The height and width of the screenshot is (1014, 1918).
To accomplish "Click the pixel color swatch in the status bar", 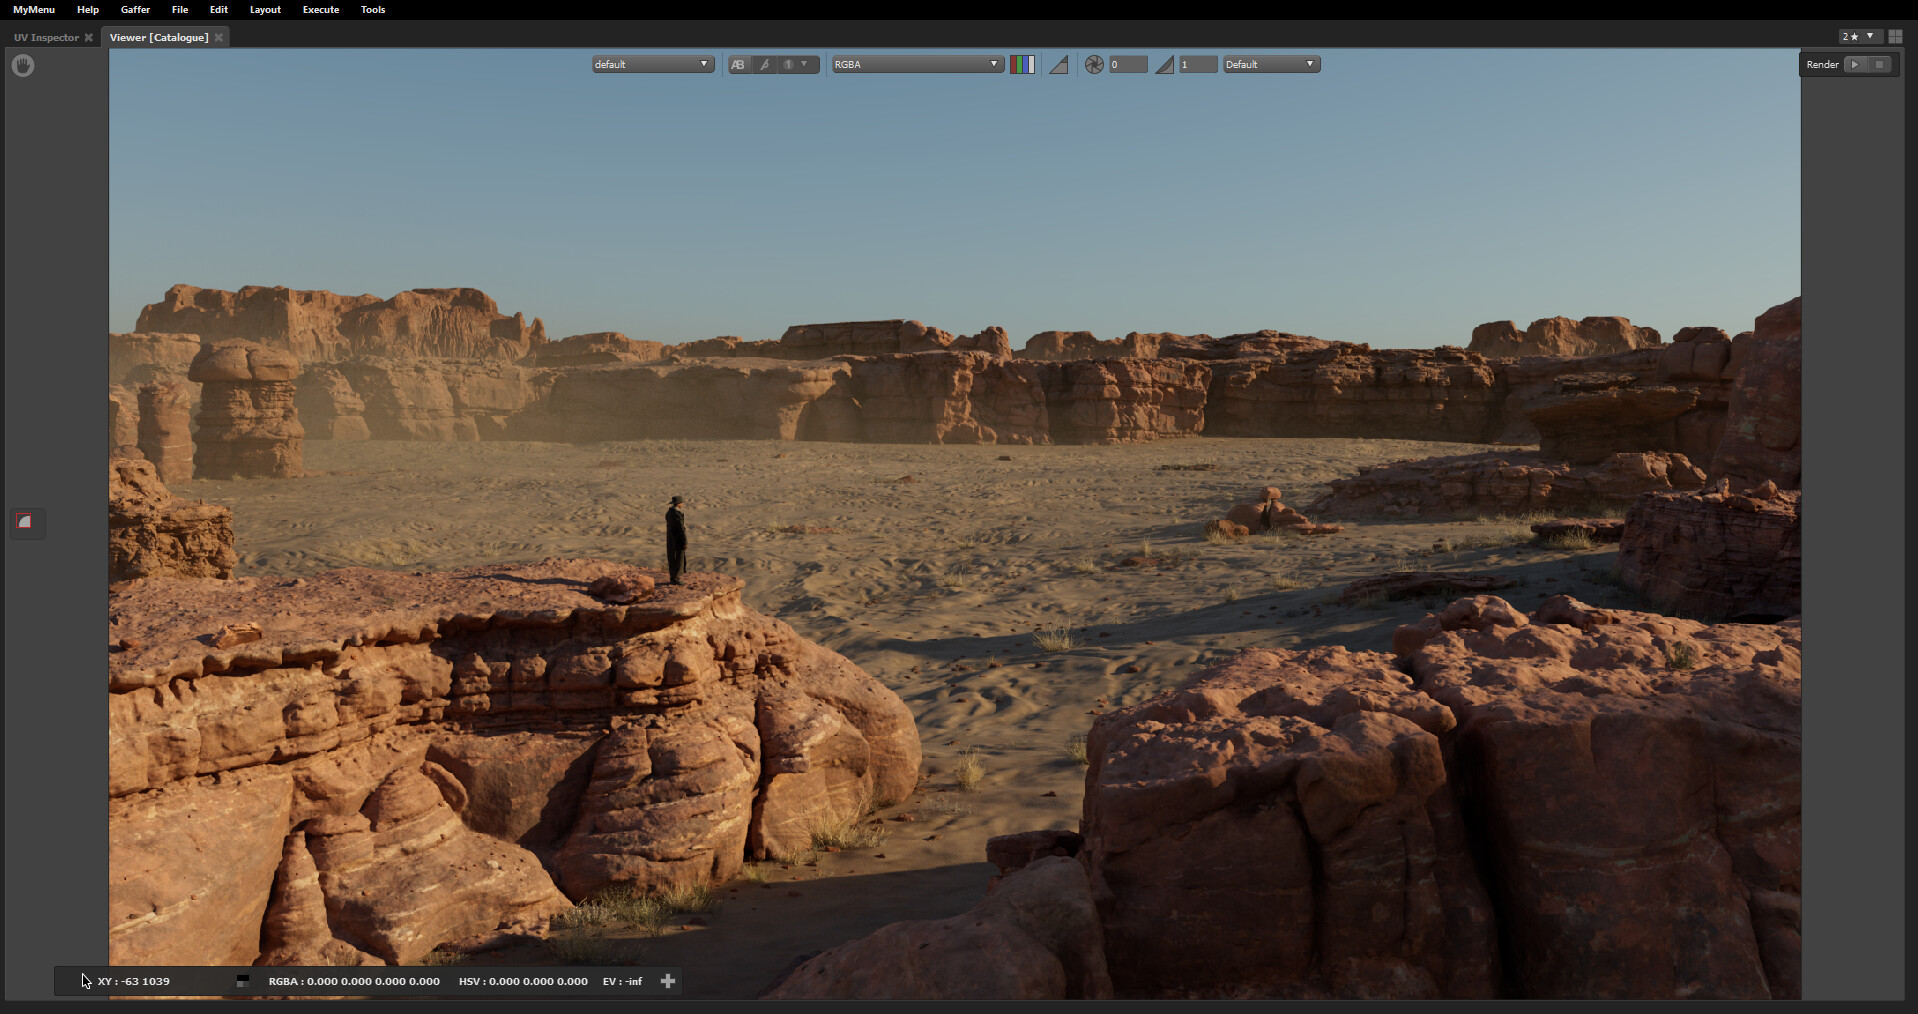I will tap(241, 981).
